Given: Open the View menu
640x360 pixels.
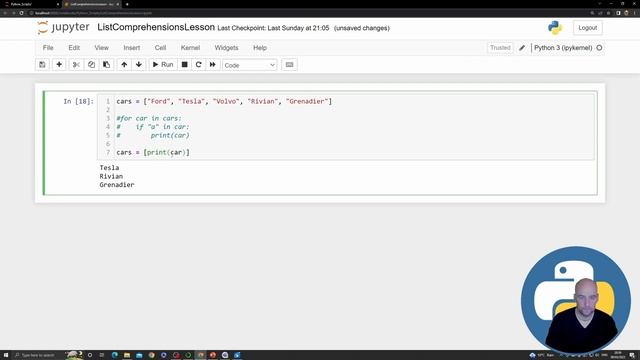Looking at the screenshot, I should click(102, 48).
